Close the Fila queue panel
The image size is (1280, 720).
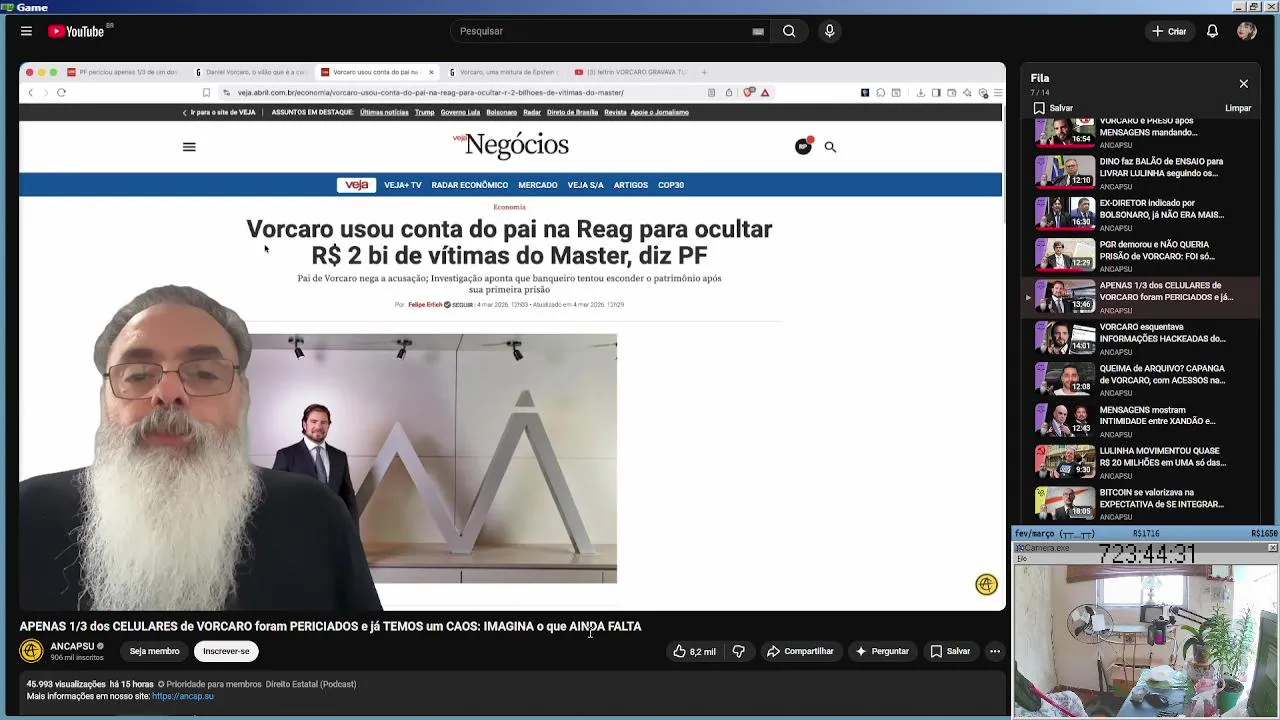coord(1243,84)
